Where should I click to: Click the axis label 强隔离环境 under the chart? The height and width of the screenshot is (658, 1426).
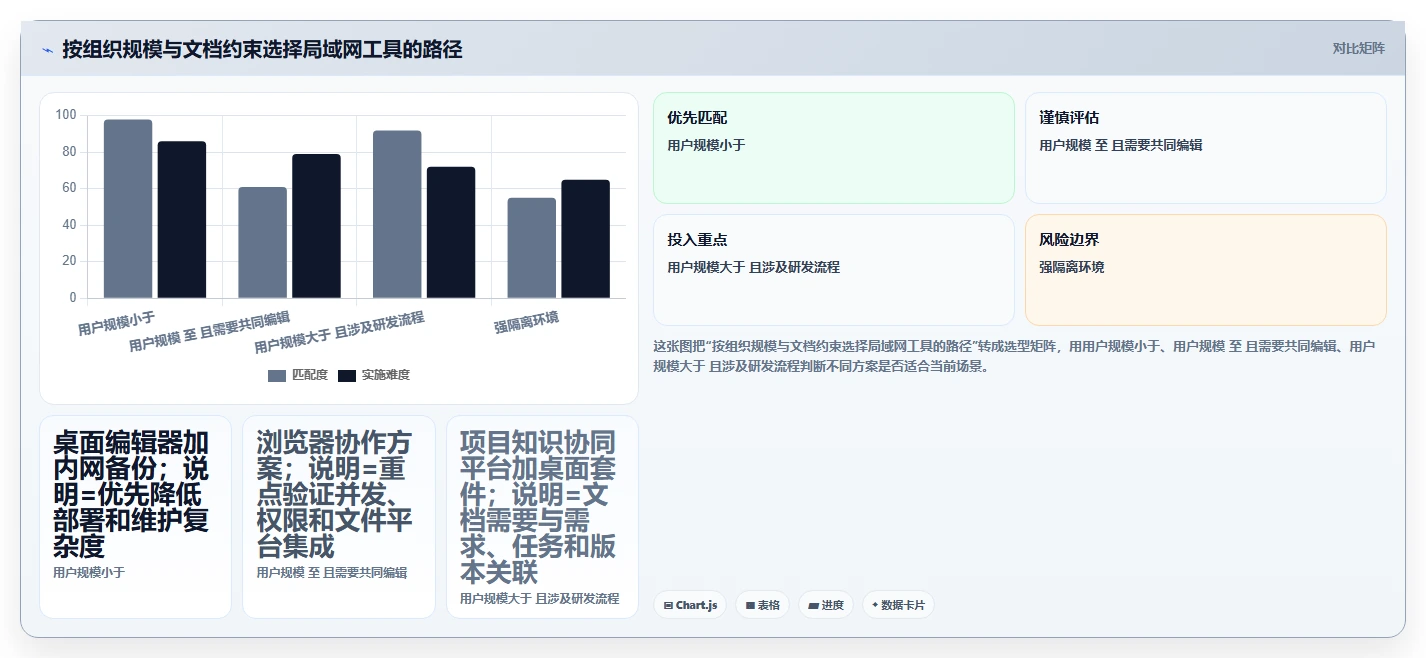tap(527, 323)
